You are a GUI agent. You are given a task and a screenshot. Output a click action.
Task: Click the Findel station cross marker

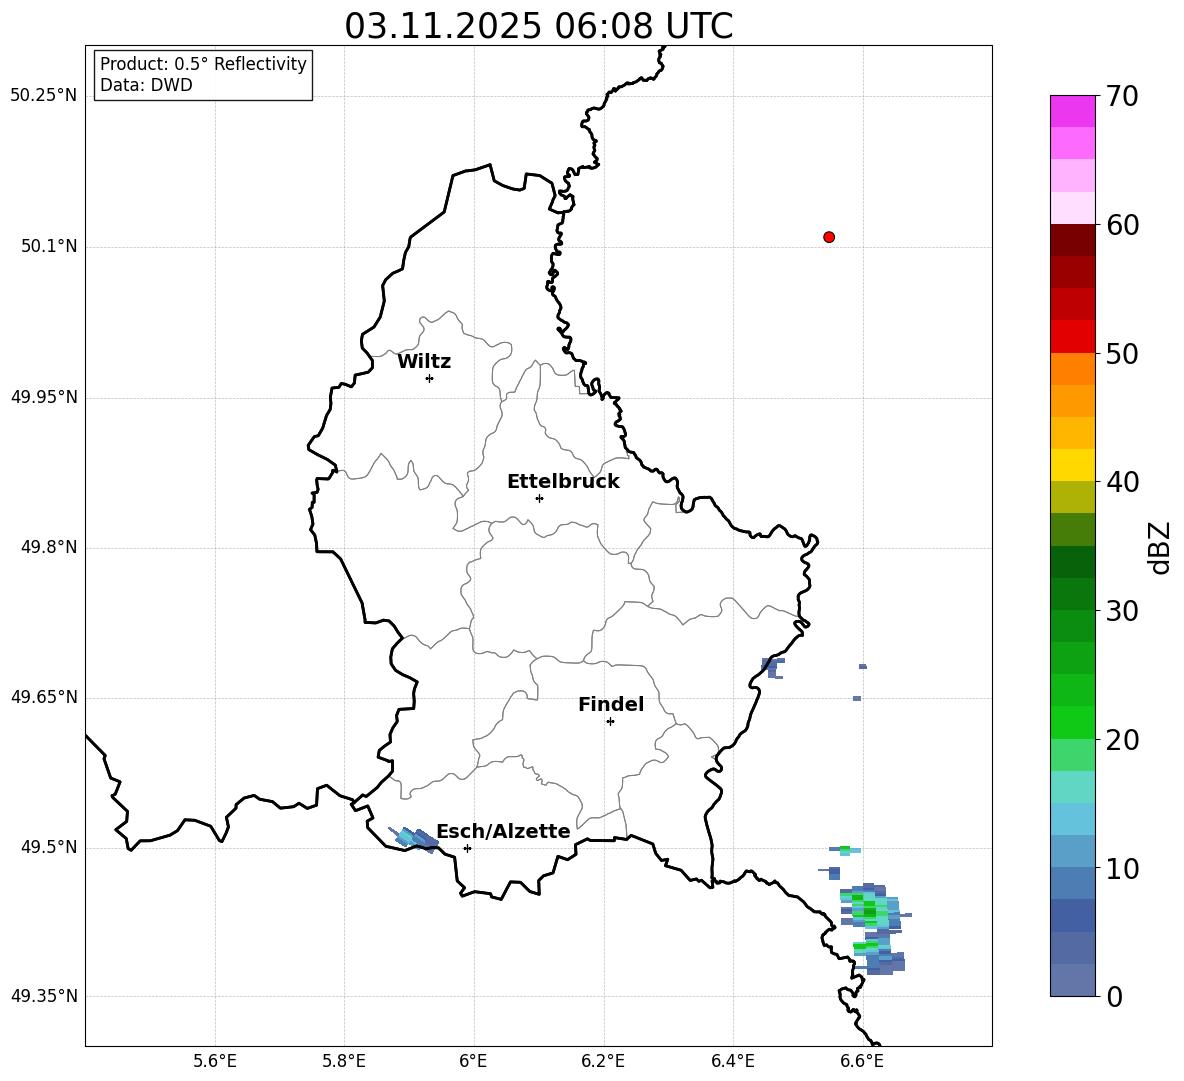[610, 722]
